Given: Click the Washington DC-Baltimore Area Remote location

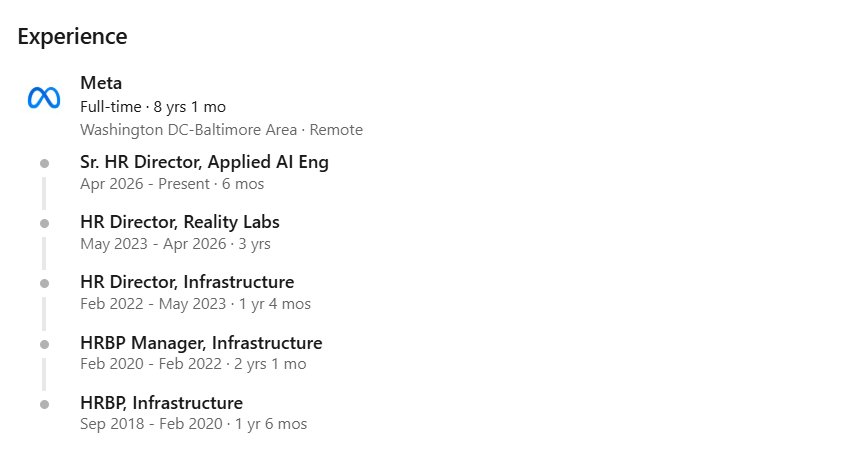Looking at the screenshot, I should tap(221, 130).
